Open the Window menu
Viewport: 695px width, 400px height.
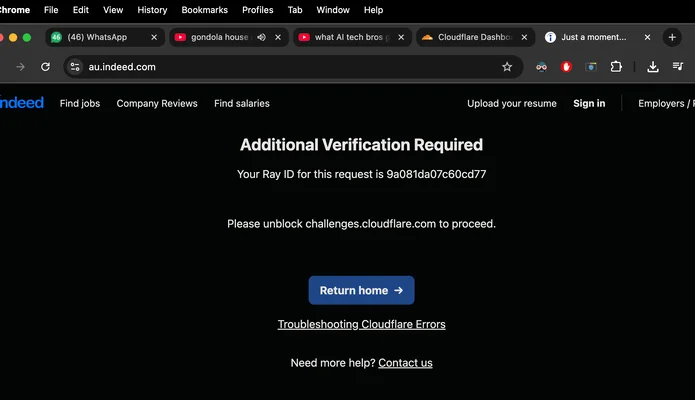pyautogui.click(x=333, y=10)
